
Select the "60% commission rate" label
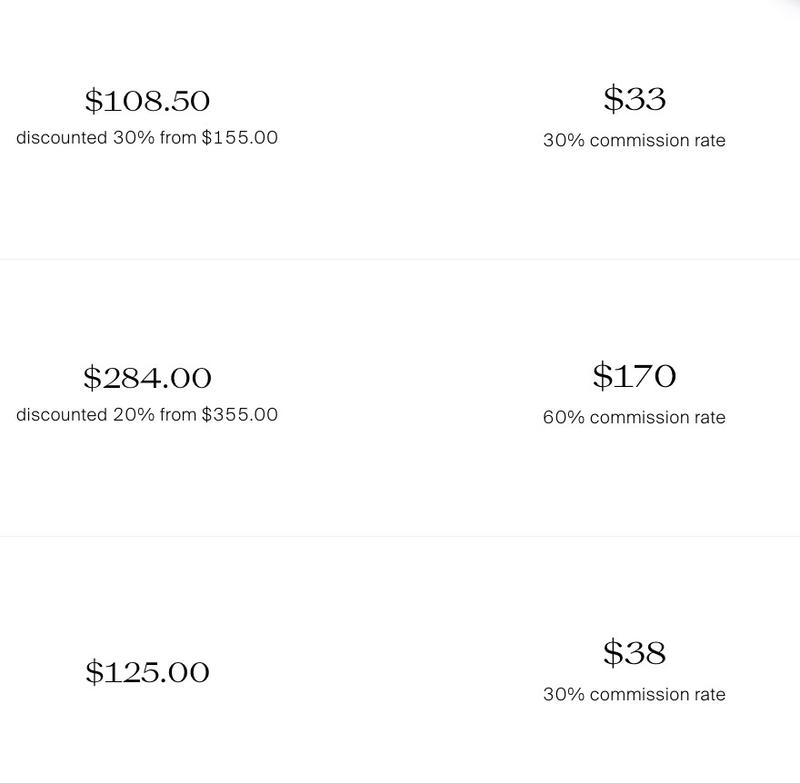(634, 418)
